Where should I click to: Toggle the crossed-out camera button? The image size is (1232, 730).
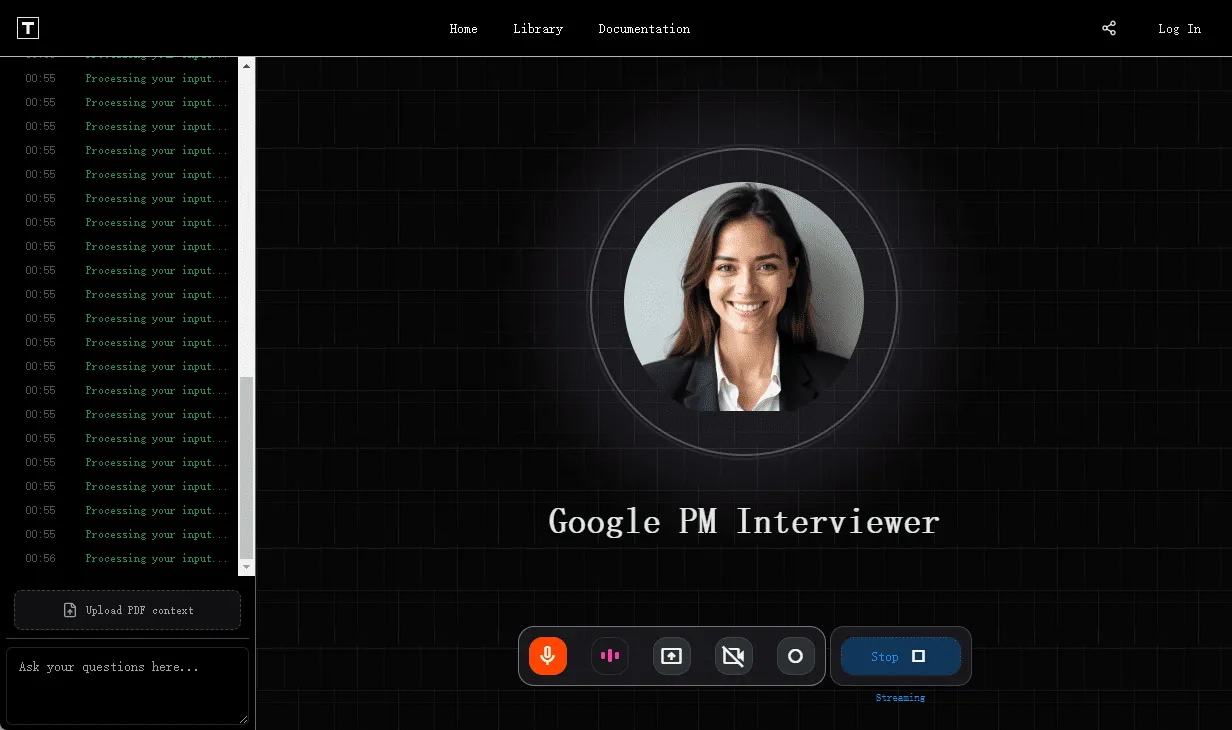coord(734,656)
